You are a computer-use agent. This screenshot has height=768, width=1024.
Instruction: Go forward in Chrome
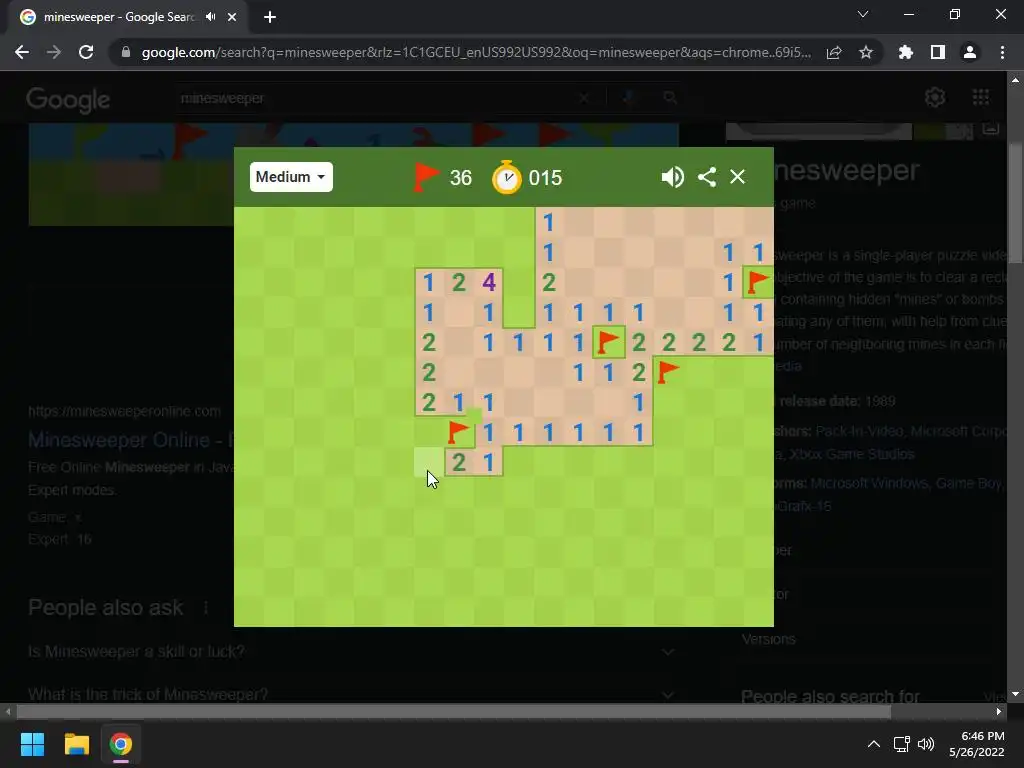(54, 52)
